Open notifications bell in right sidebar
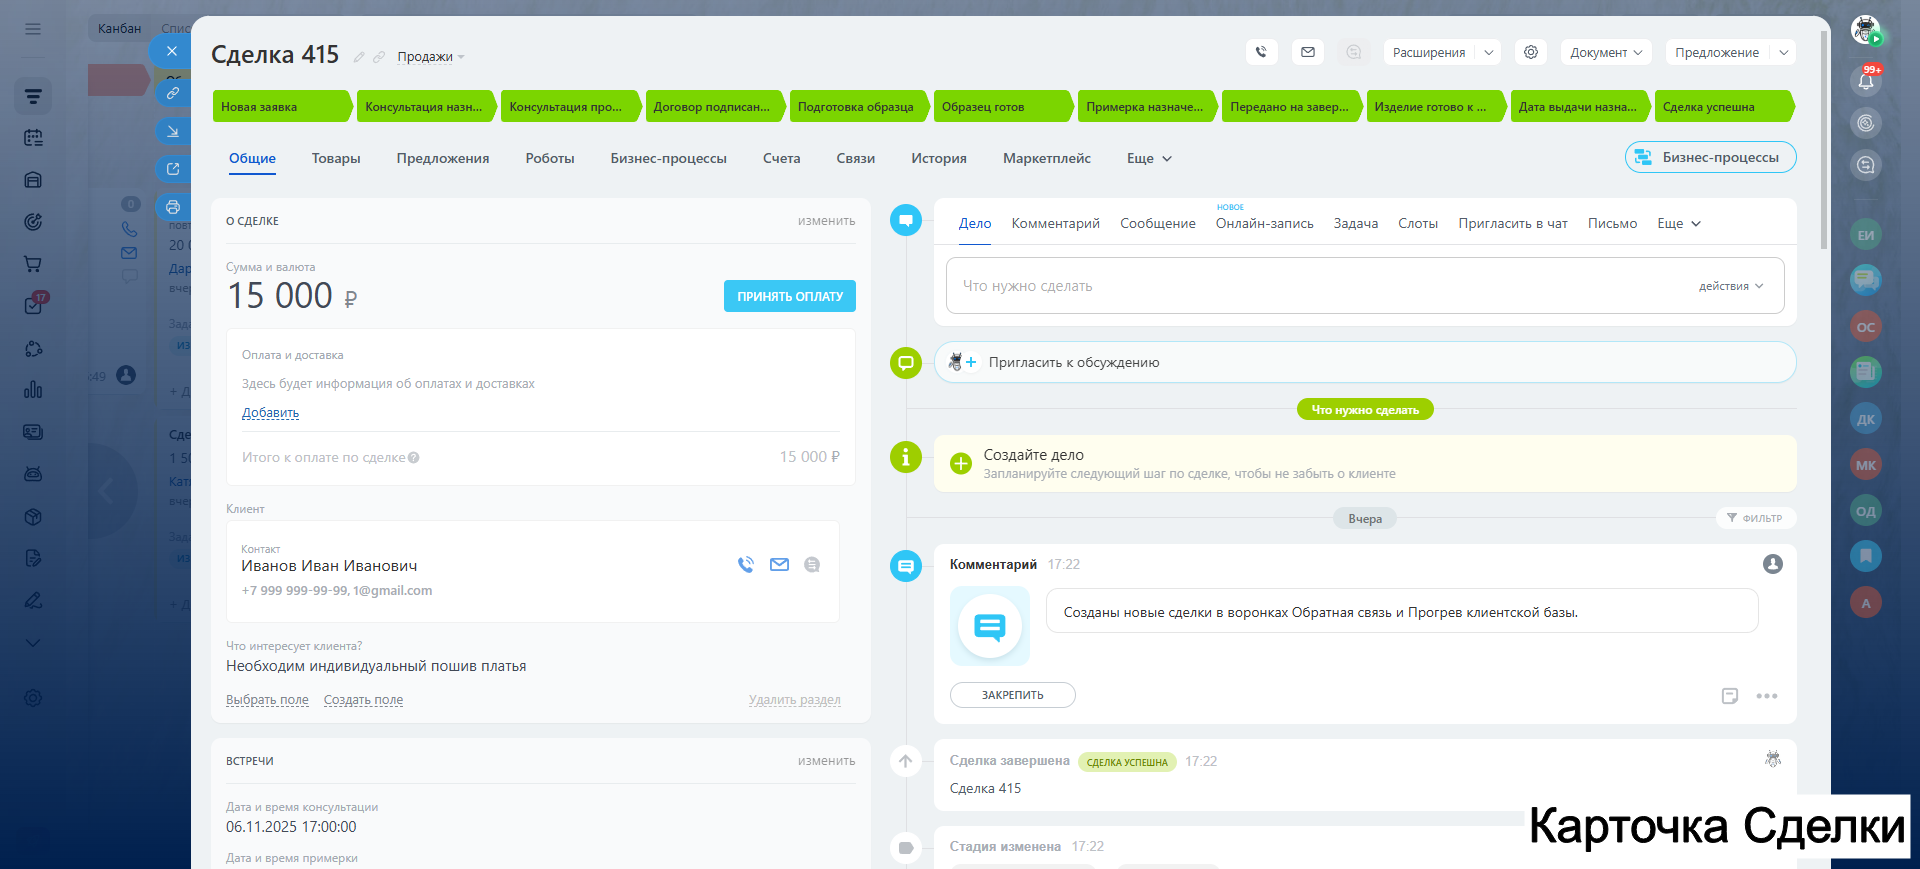The height and width of the screenshot is (869, 1920). coord(1865,82)
